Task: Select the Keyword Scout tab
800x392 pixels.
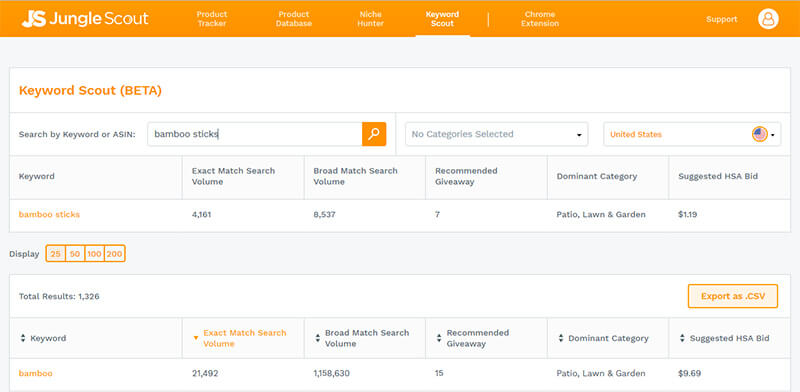Action: (x=442, y=19)
